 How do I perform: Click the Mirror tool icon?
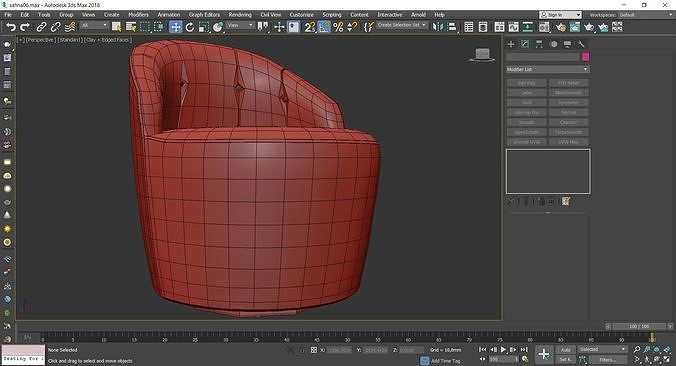point(438,27)
